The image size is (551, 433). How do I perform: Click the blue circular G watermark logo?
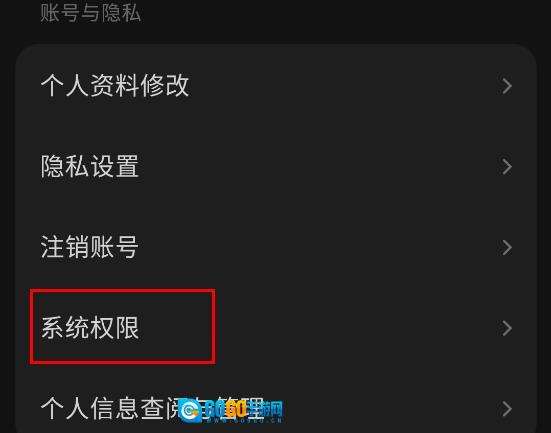190,410
